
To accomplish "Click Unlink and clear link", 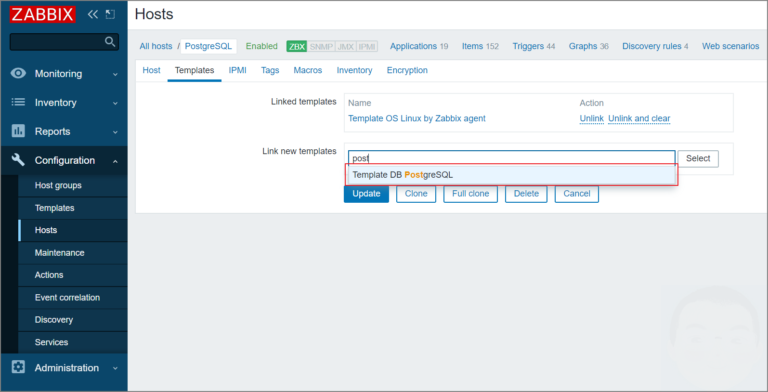I will pyautogui.click(x=639, y=118).
